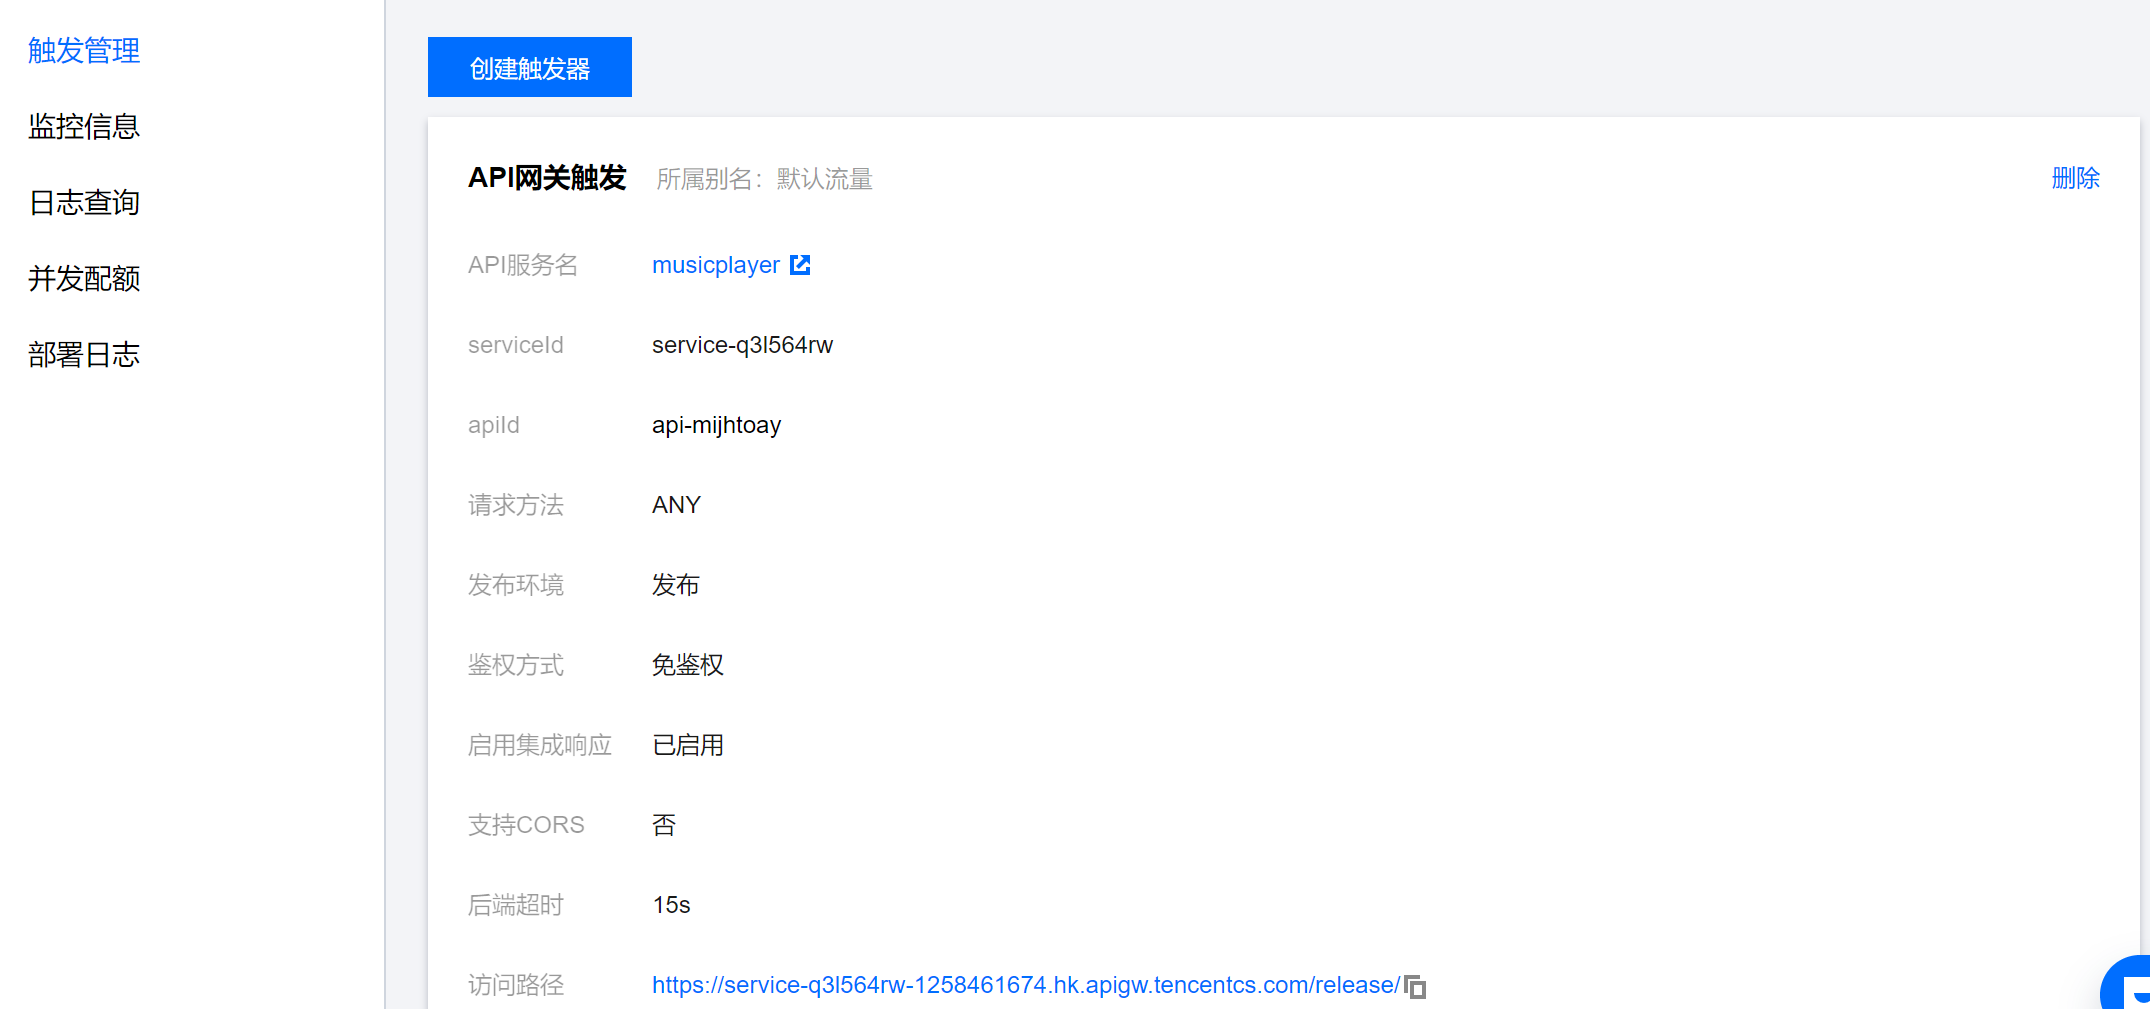Click the serviceId label
The width and height of the screenshot is (2150, 1009).
[x=516, y=345]
